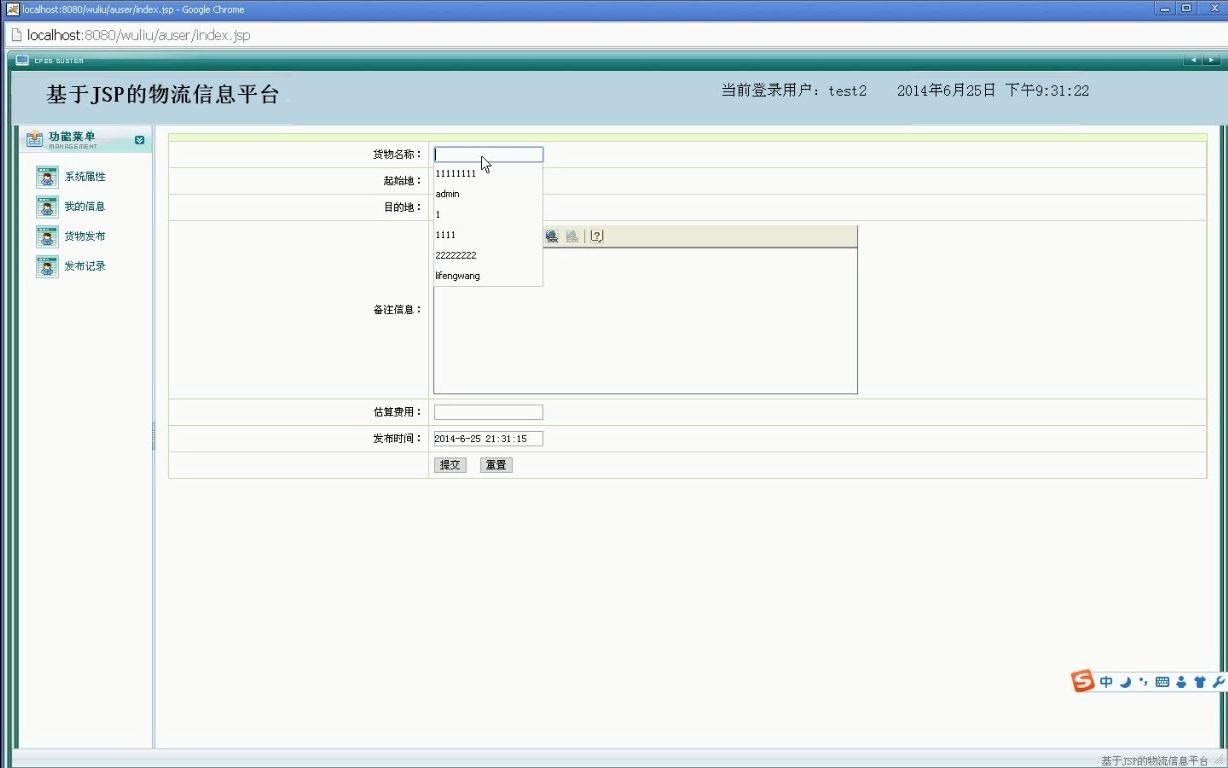Select the 系统属性 sidebar icon
This screenshot has width=1228, height=768.
tap(46, 176)
